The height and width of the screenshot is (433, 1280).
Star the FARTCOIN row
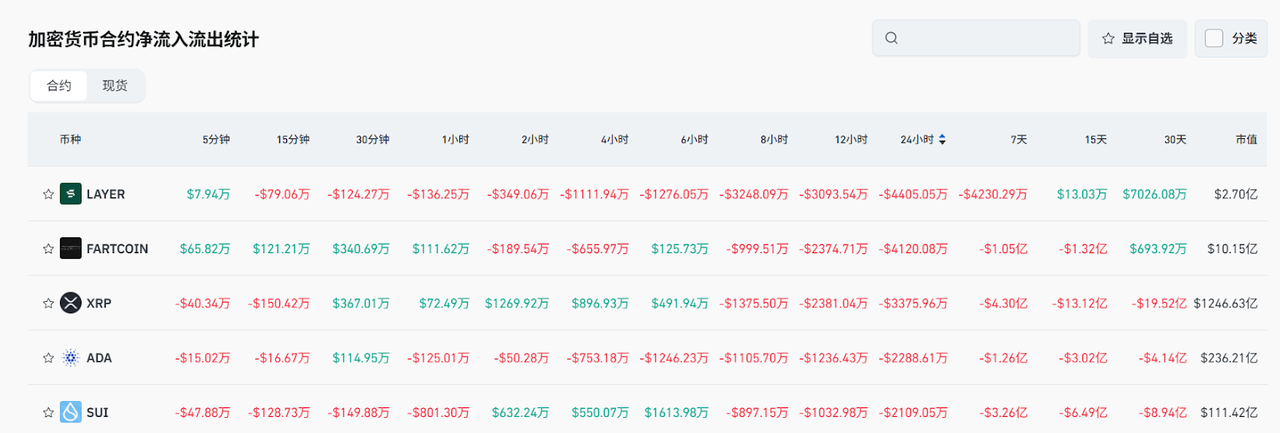(x=47, y=248)
